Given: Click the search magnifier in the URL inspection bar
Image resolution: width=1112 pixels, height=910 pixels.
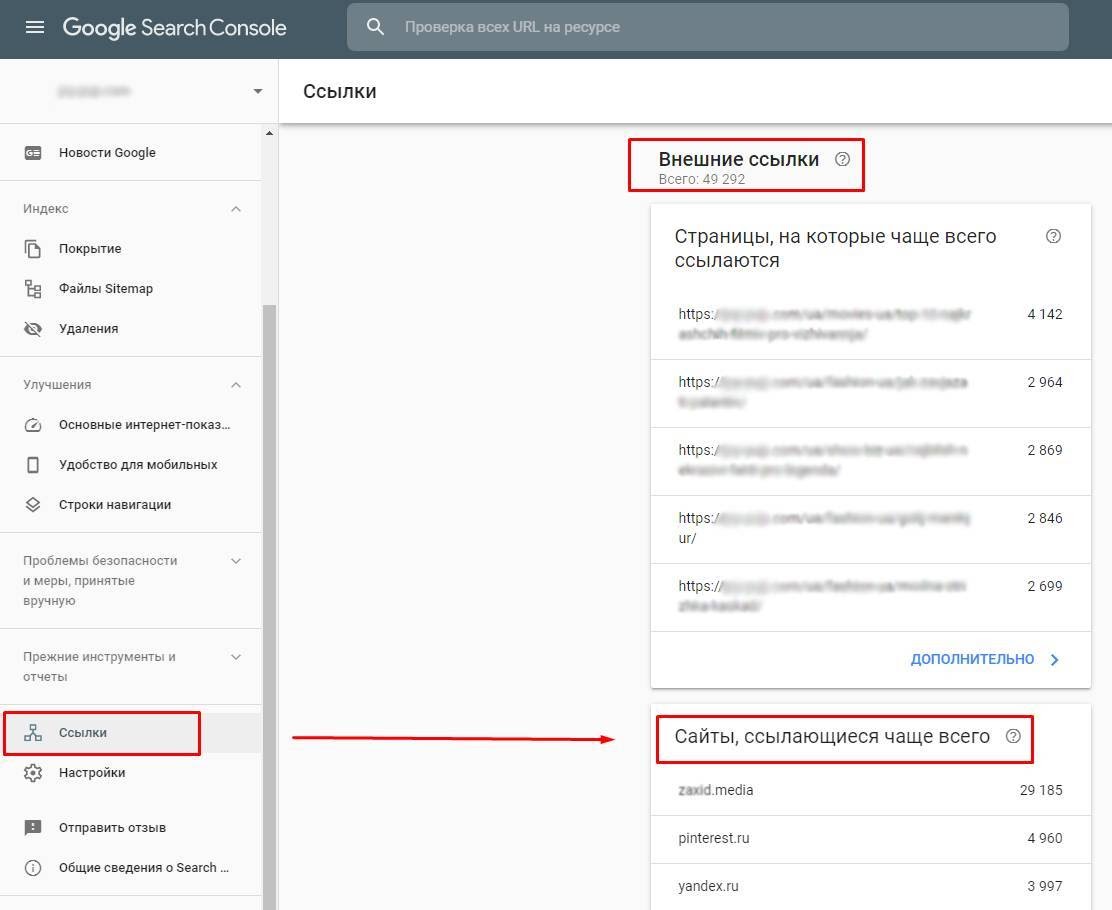Looking at the screenshot, I should point(375,27).
